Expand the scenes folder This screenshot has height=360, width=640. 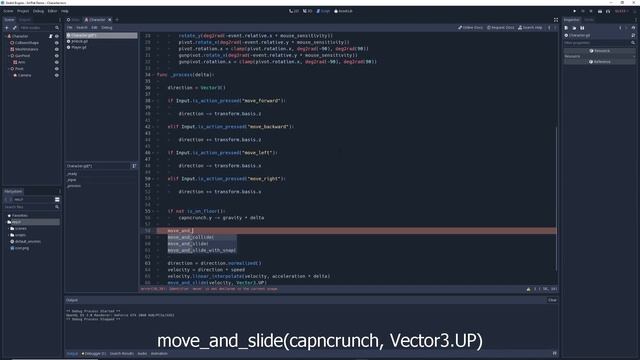(9, 229)
